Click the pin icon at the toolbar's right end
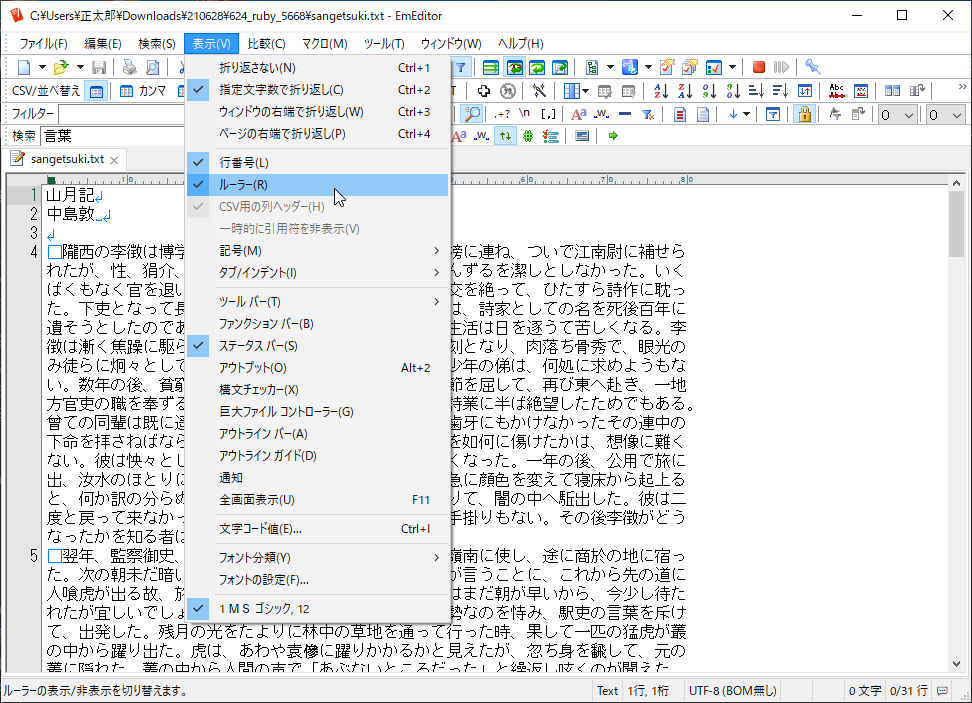Image resolution: width=972 pixels, height=703 pixels. point(813,67)
